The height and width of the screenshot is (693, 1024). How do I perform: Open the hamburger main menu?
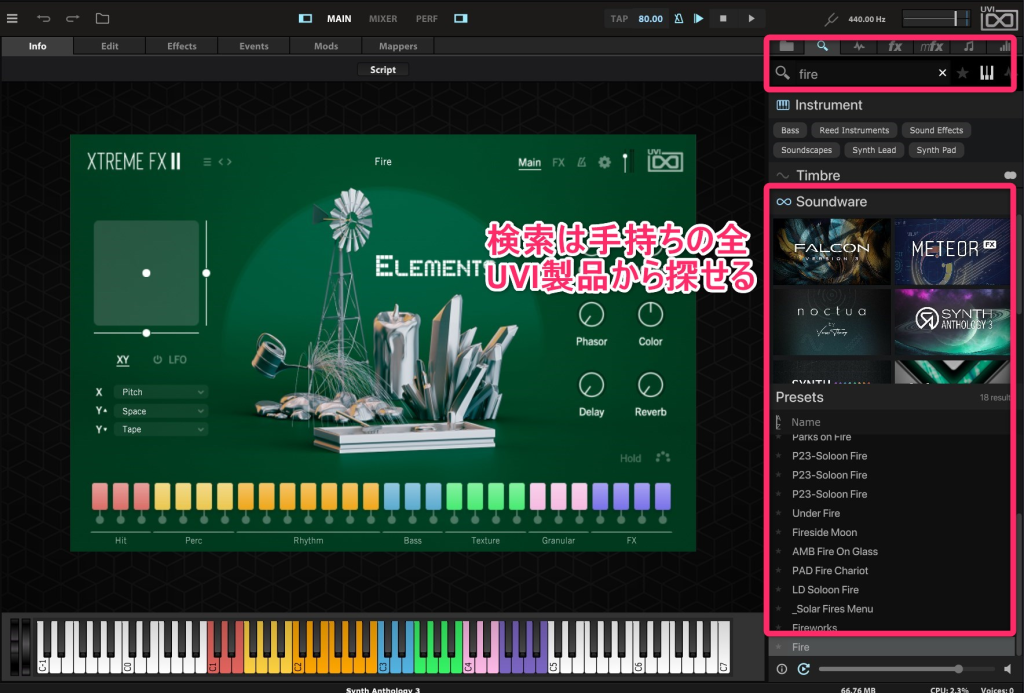[12, 18]
